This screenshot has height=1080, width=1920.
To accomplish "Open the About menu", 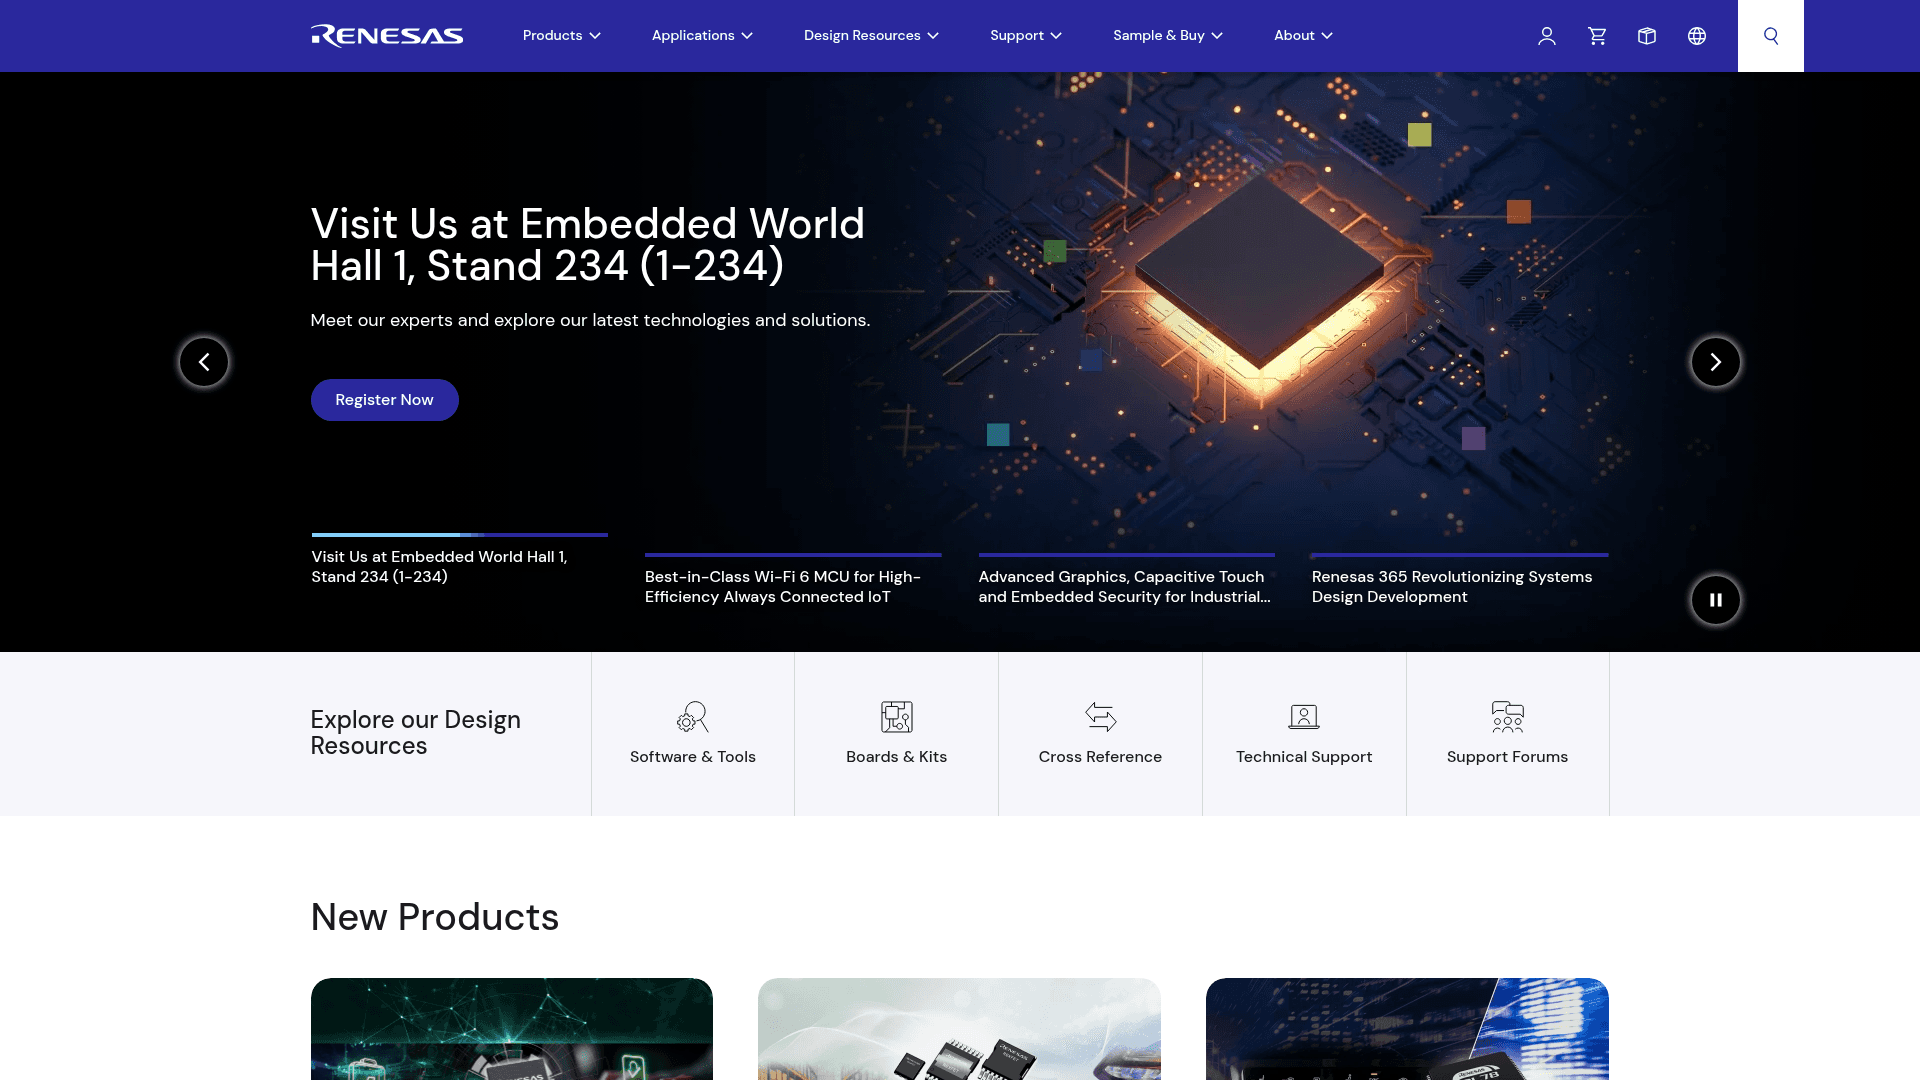I will coord(1302,36).
